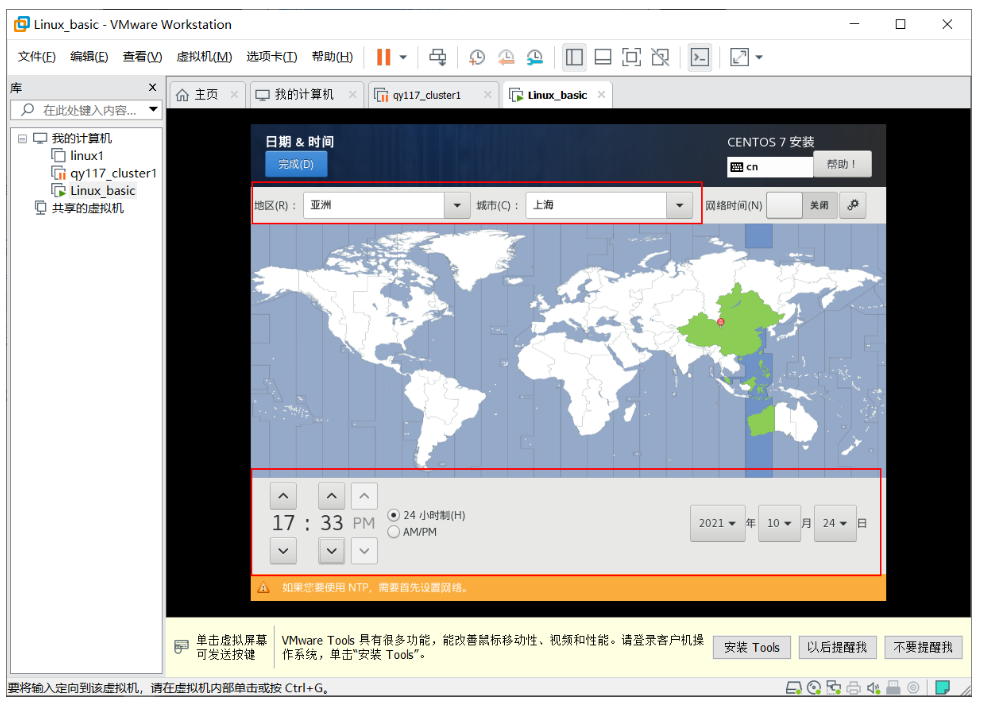Toggle the 网络时间 network time switch
Viewport: 981px width, 702px height.
click(801, 205)
